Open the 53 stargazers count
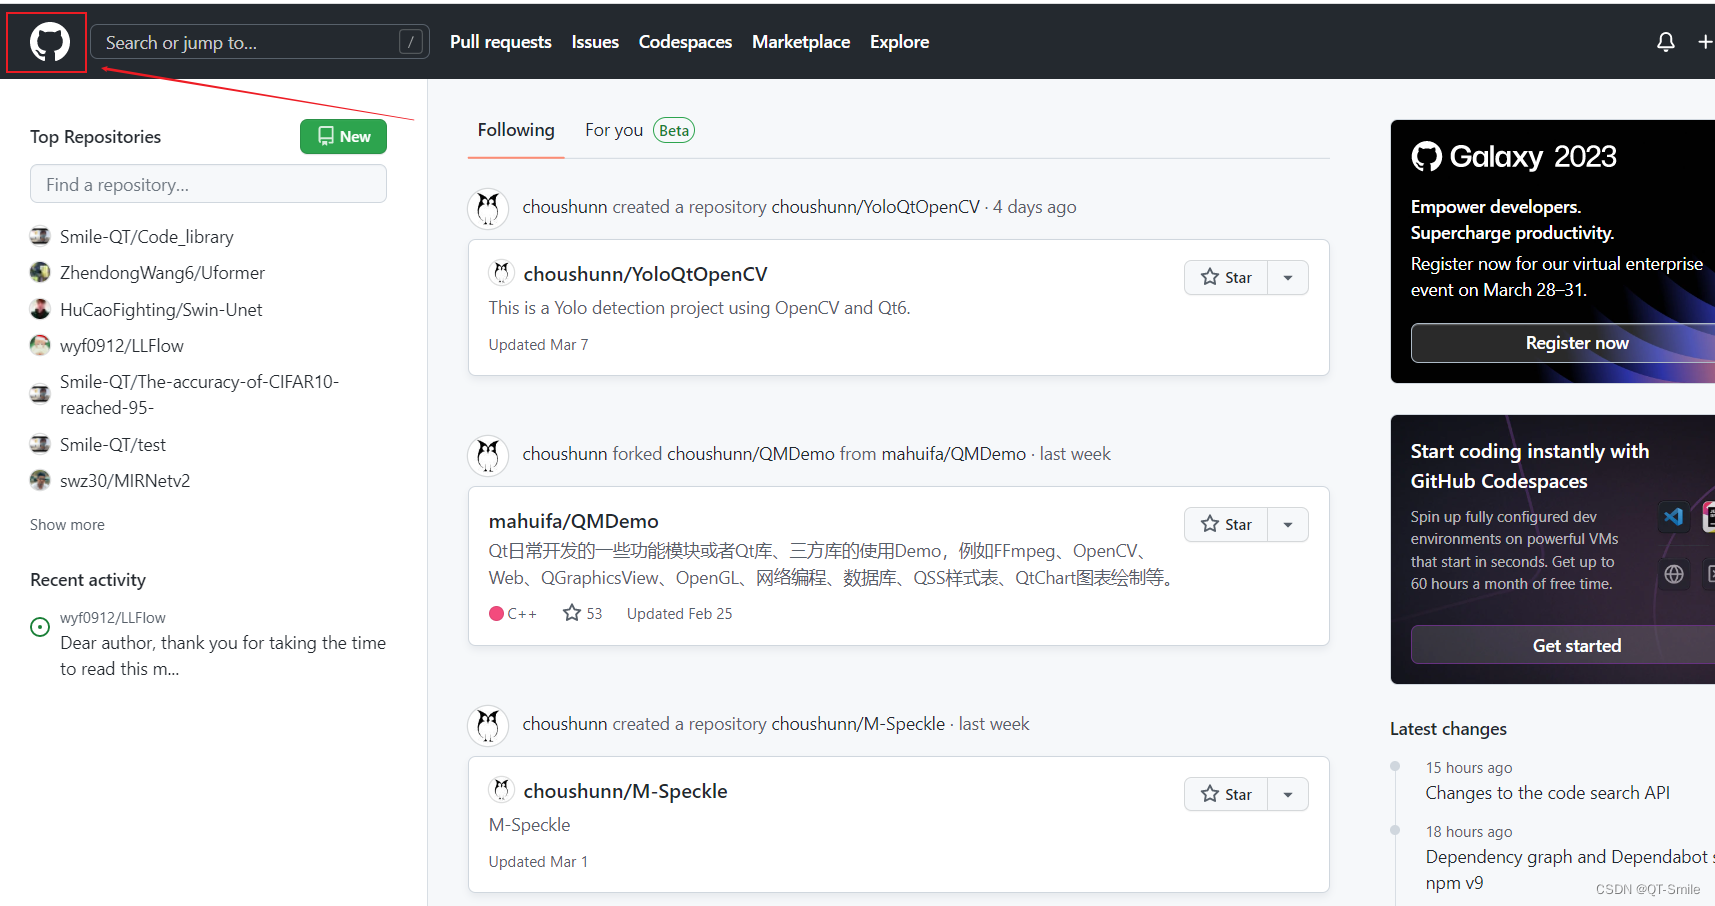1715x906 pixels. (582, 613)
